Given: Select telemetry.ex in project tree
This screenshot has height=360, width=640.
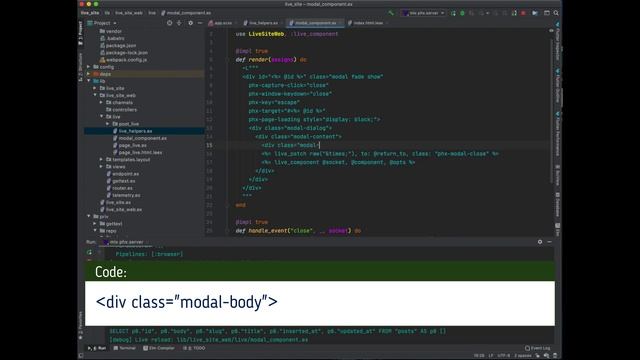Looking at the screenshot, I should [126, 195].
